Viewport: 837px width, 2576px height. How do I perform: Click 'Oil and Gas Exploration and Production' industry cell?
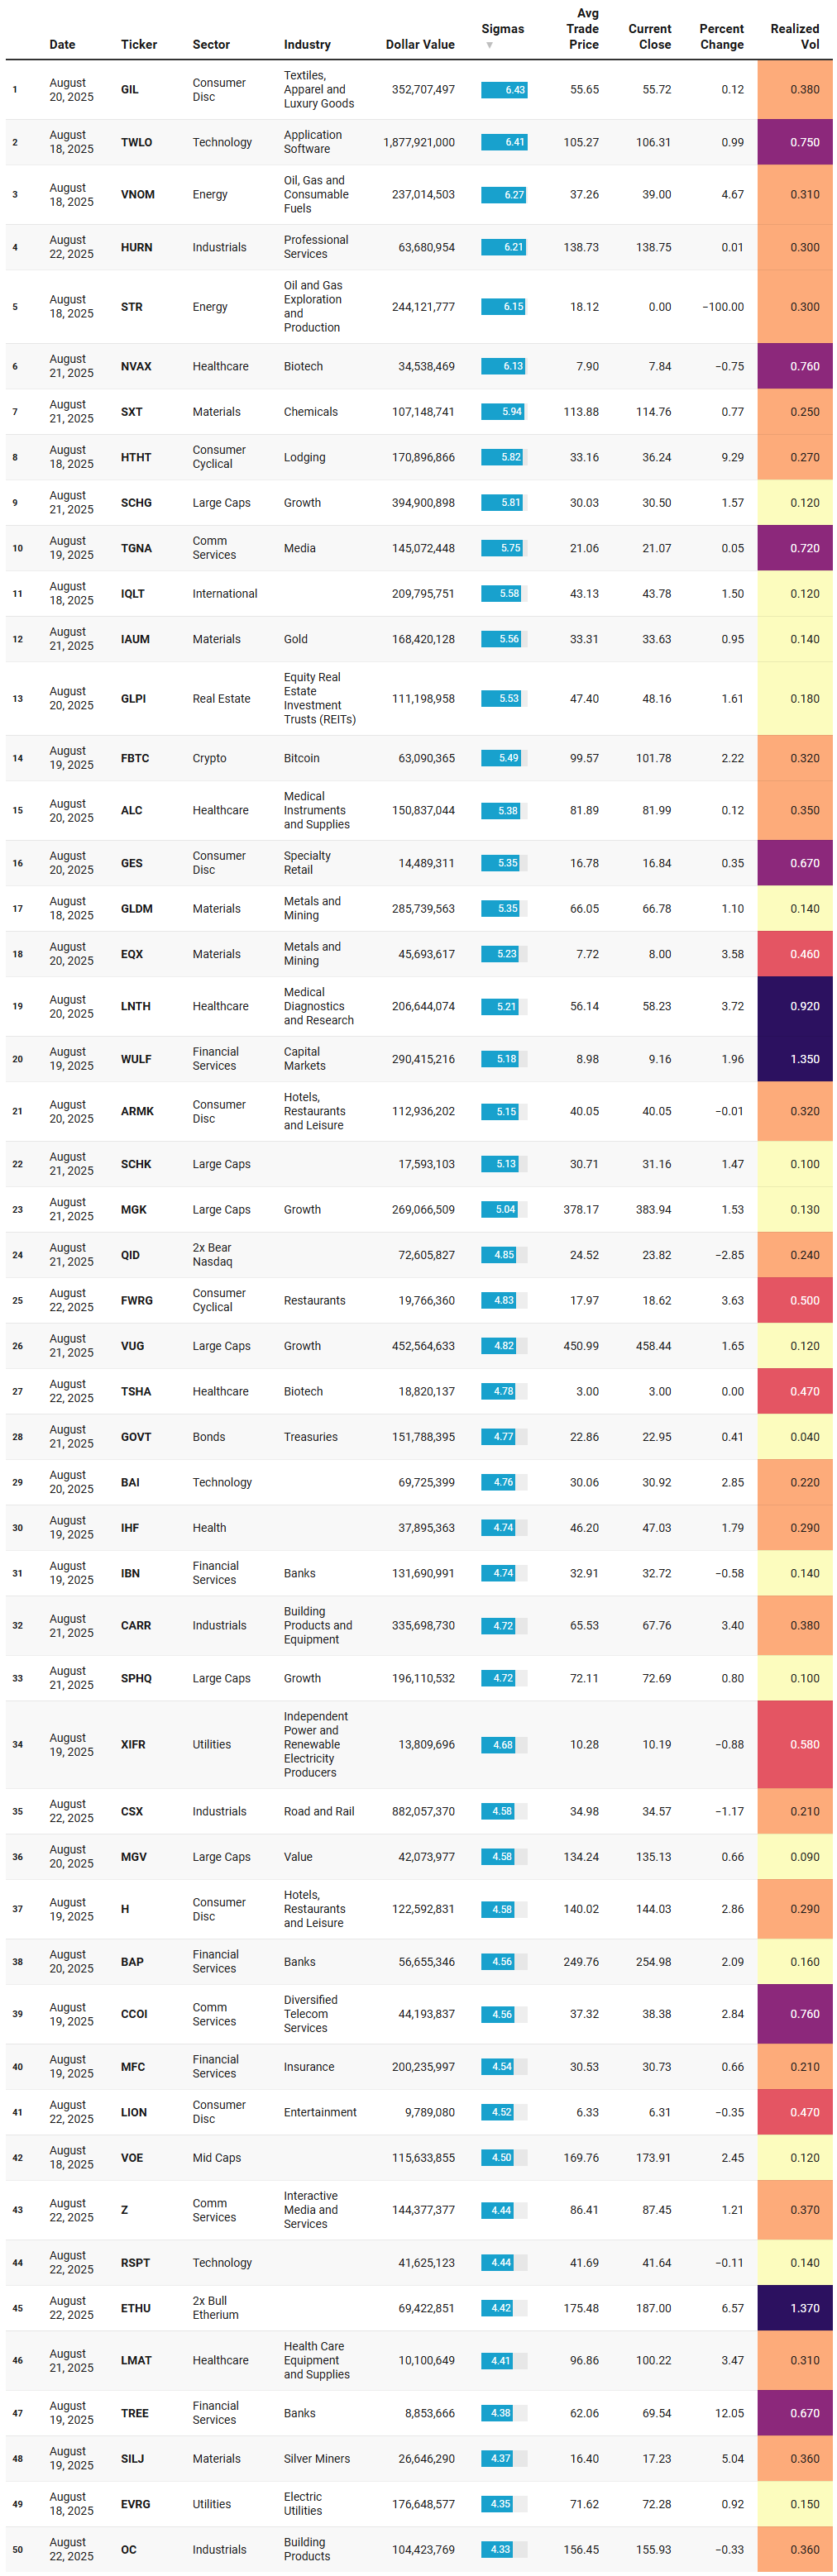313,307
